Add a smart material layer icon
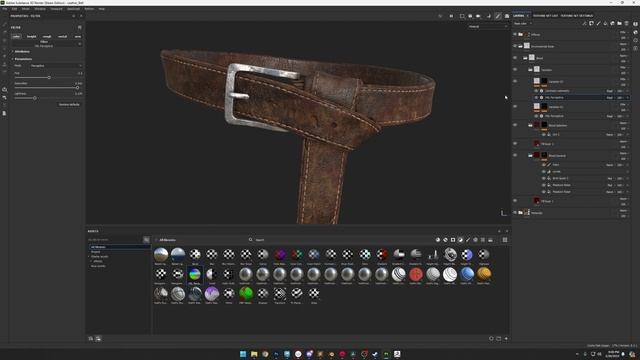Viewport: 640px width, 360px height. tap(612, 24)
